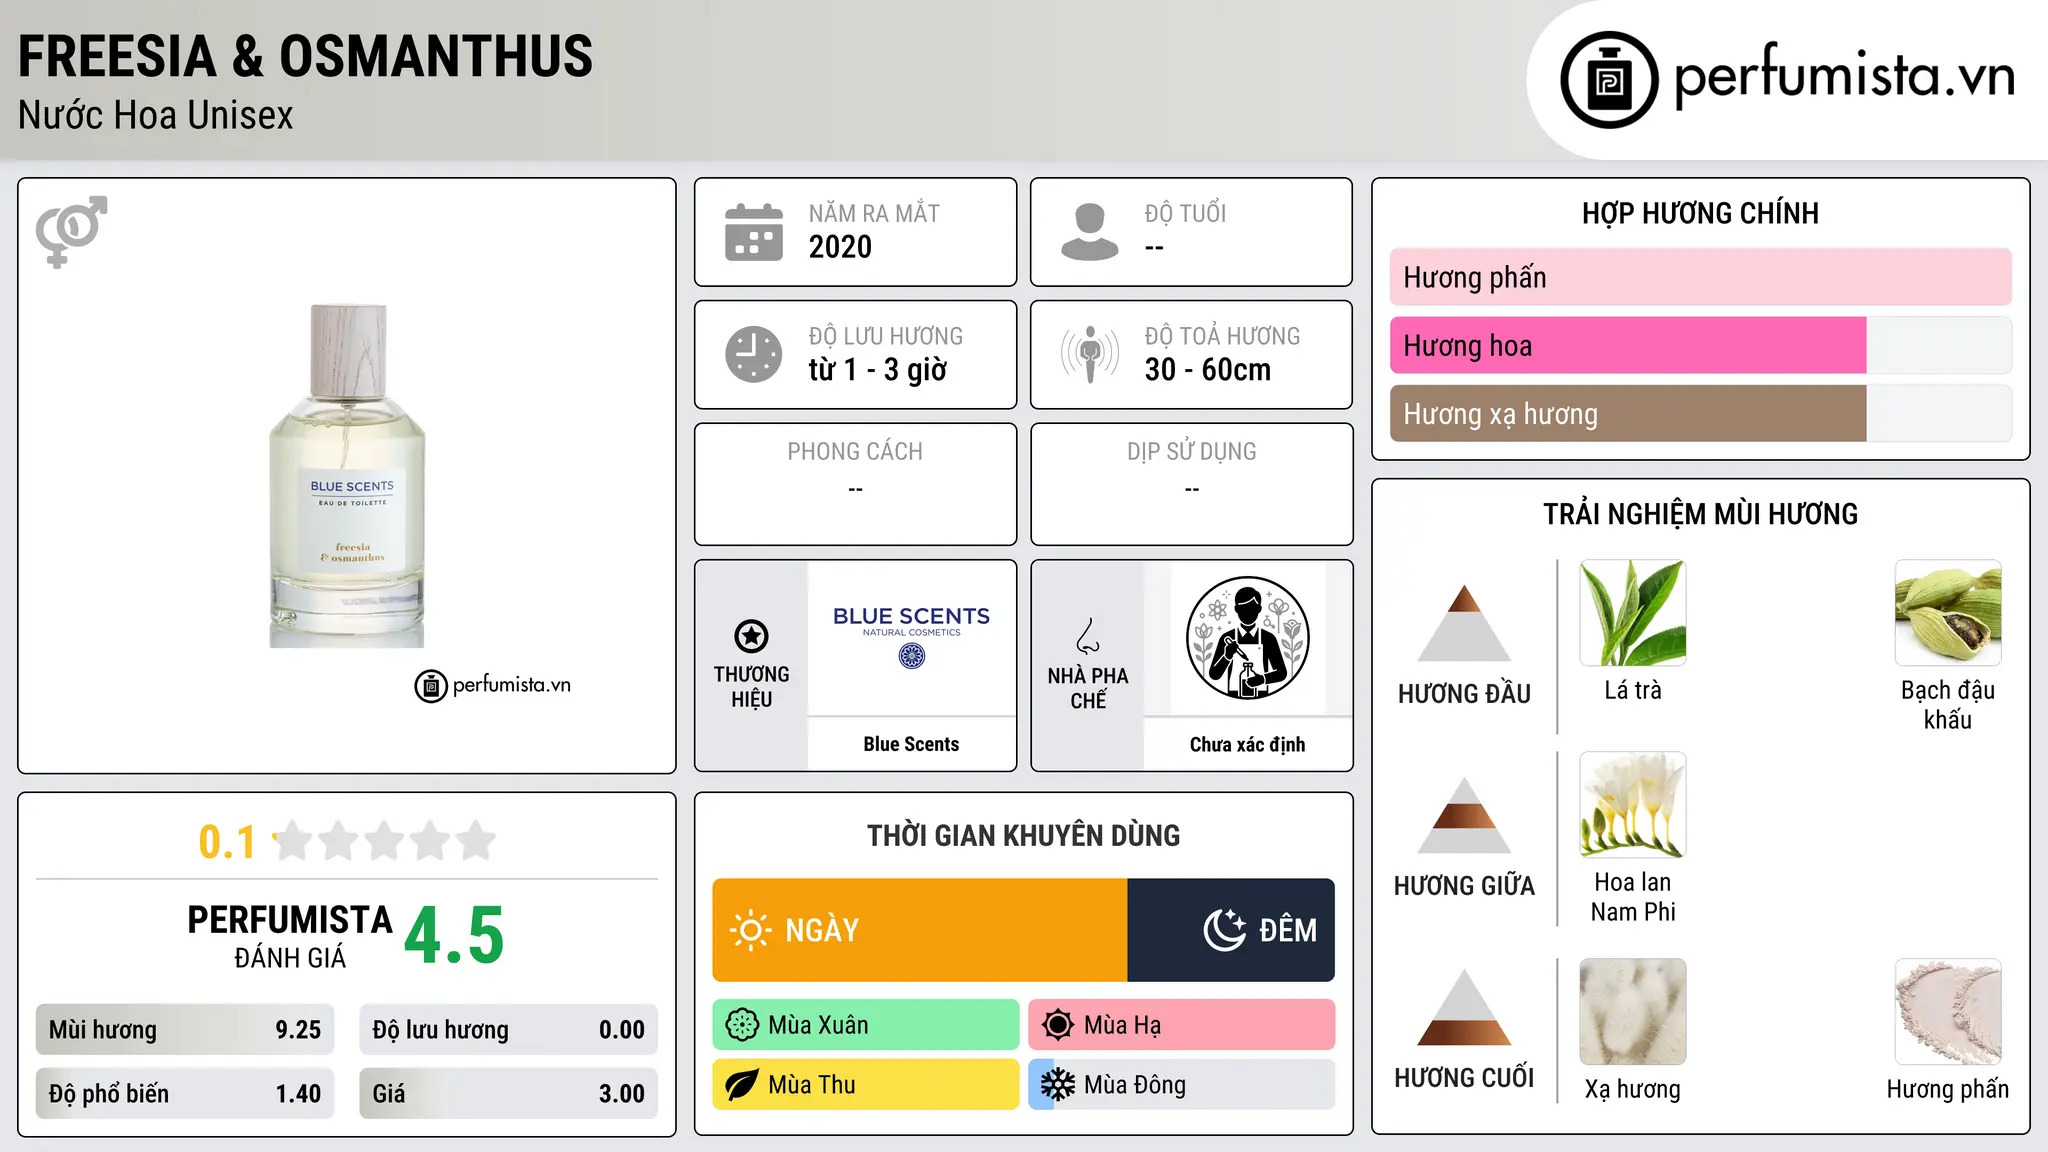Open the Hương phấn note thumbnail
This screenshot has height=1152, width=2048.
click(x=1948, y=1012)
